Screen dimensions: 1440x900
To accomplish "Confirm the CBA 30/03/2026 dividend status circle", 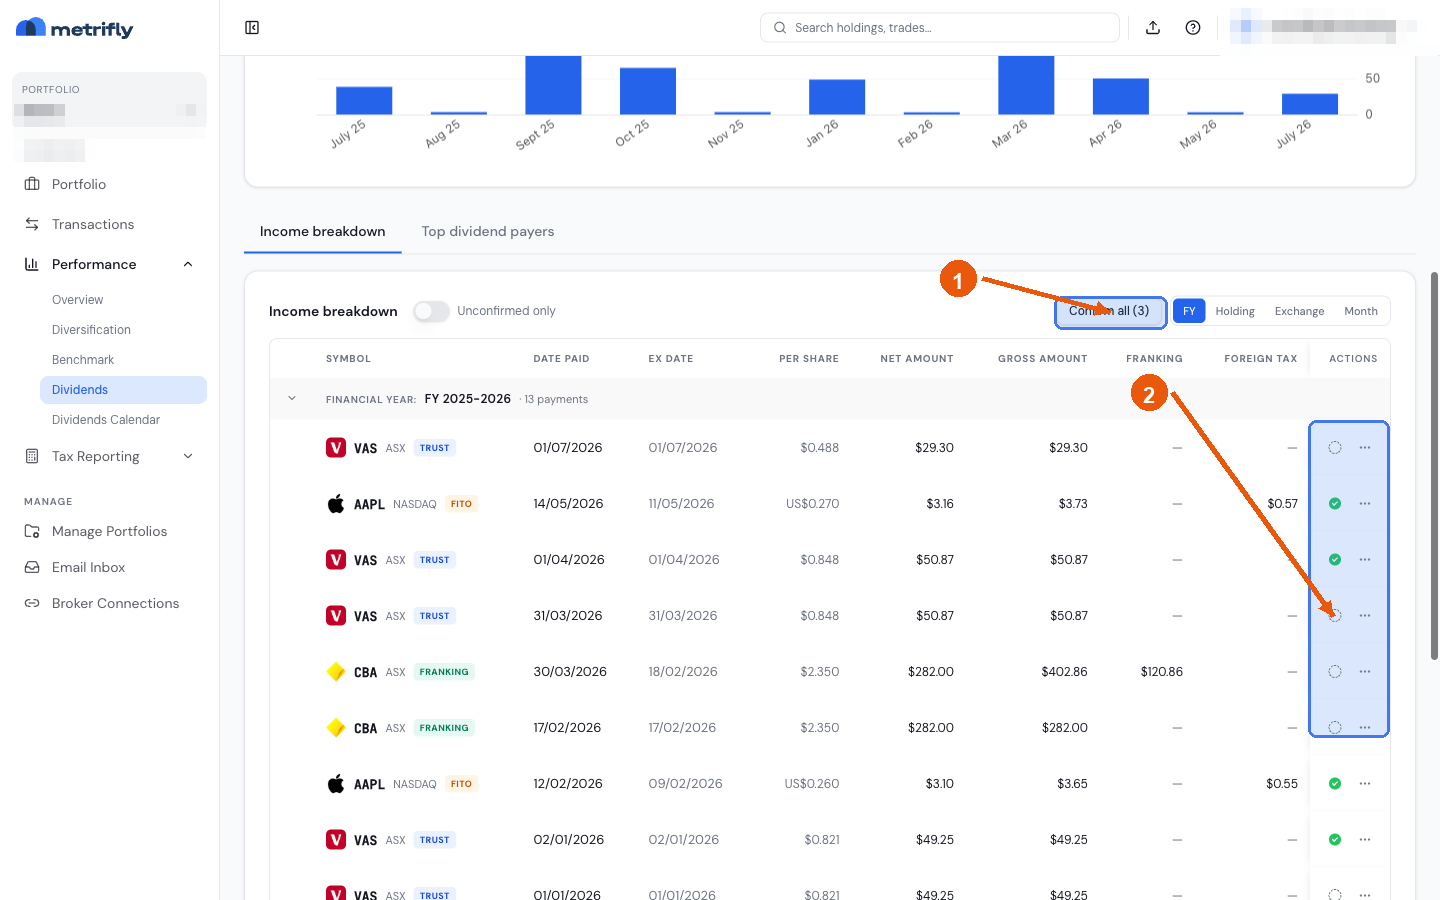I will pyautogui.click(x=1335, y=672).
